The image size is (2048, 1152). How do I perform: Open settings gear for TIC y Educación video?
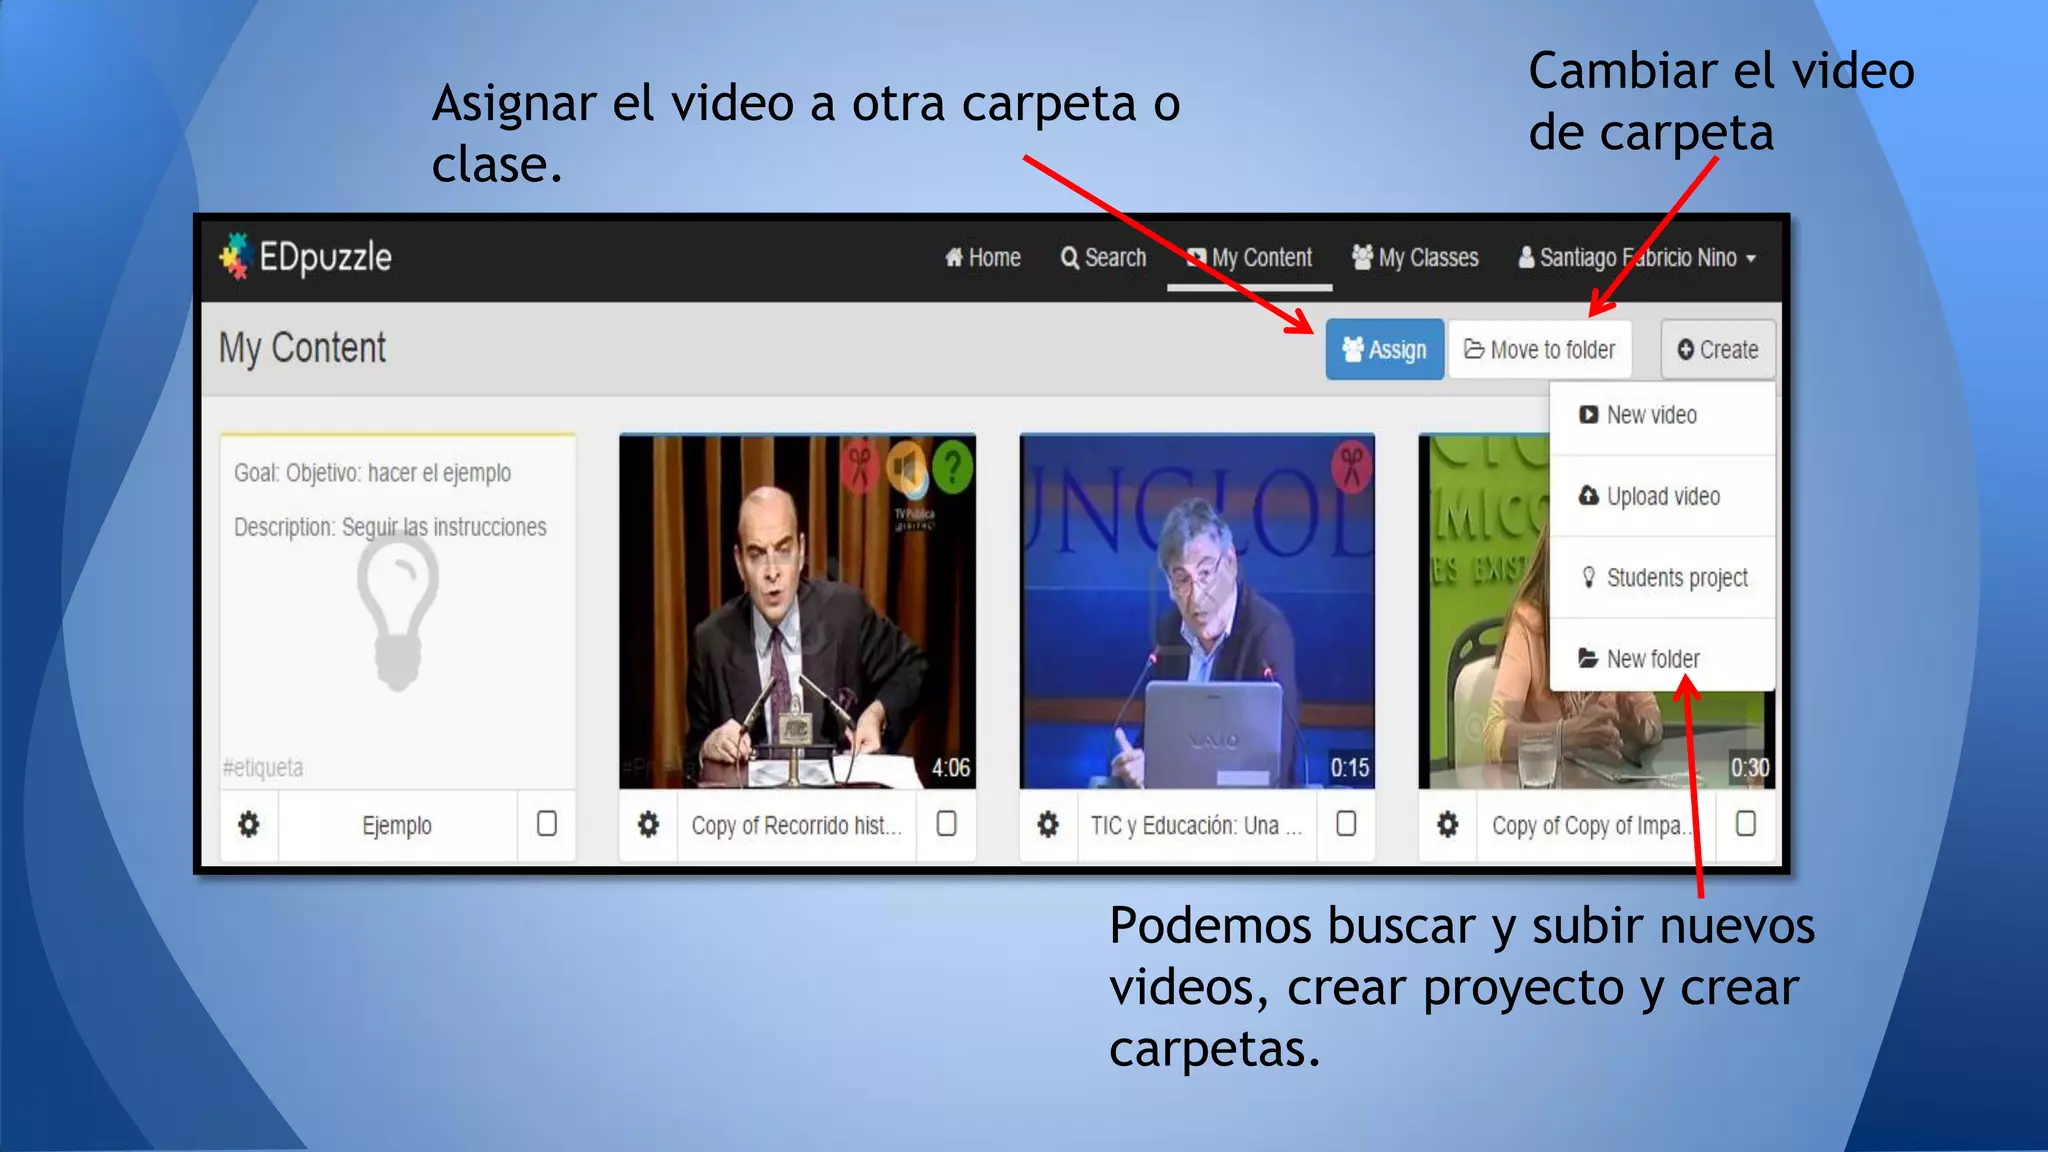[x=1048, y=824]
